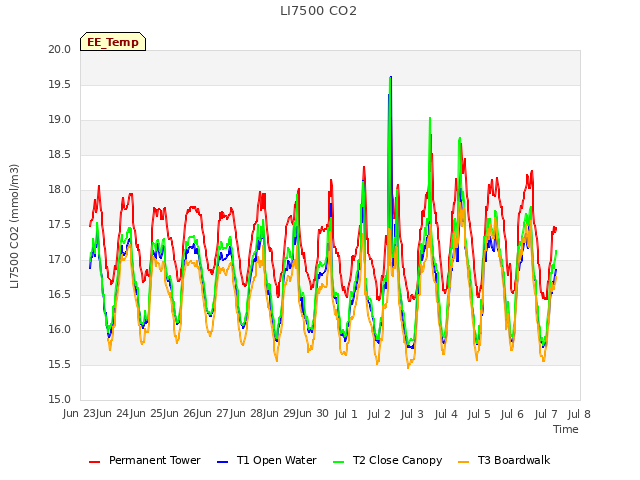Click the 16.0 y-axis tick label

click(60, 329)
